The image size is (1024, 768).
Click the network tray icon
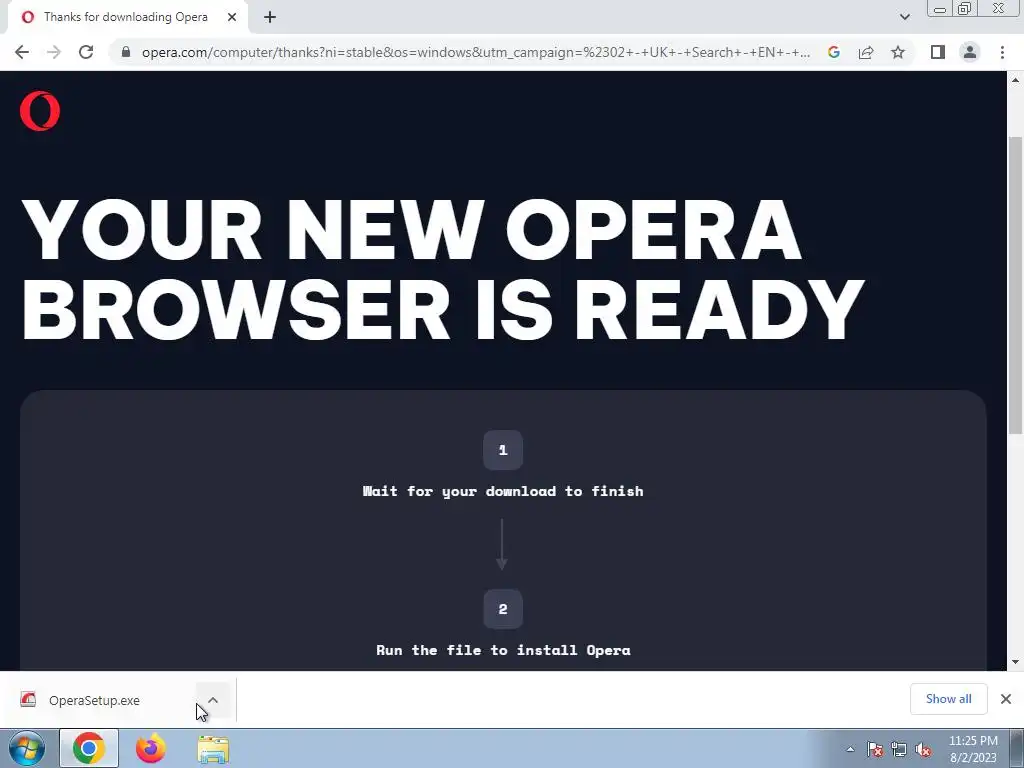point(899,749)
